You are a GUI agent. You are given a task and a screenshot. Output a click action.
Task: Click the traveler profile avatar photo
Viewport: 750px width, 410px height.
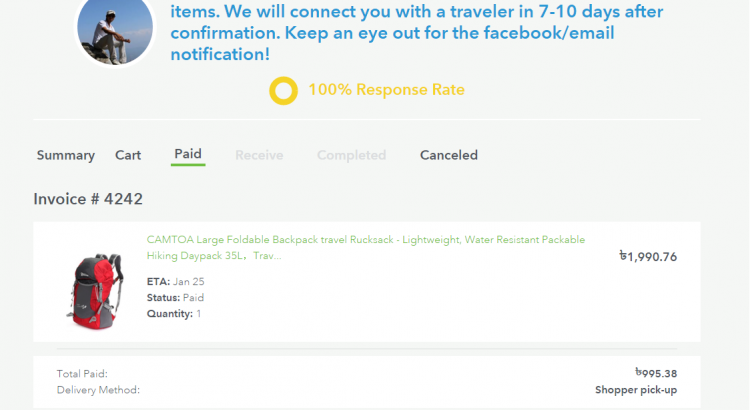(x=116, y=29)
